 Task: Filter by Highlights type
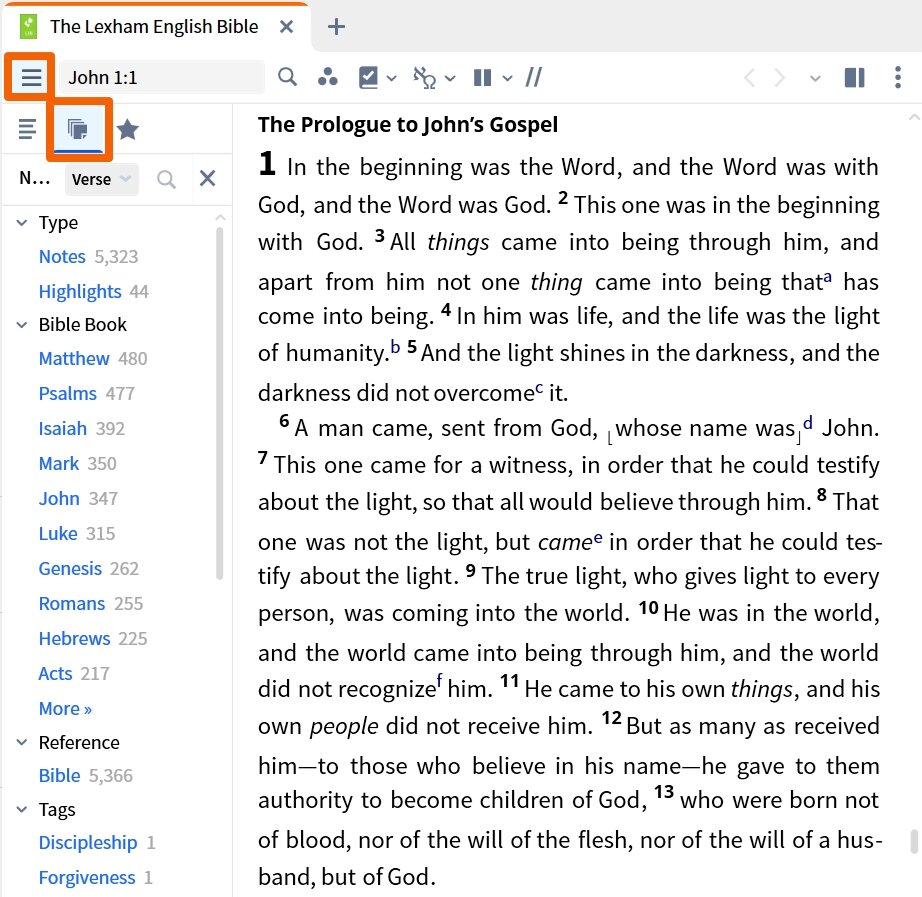click(x=80, y=291)
